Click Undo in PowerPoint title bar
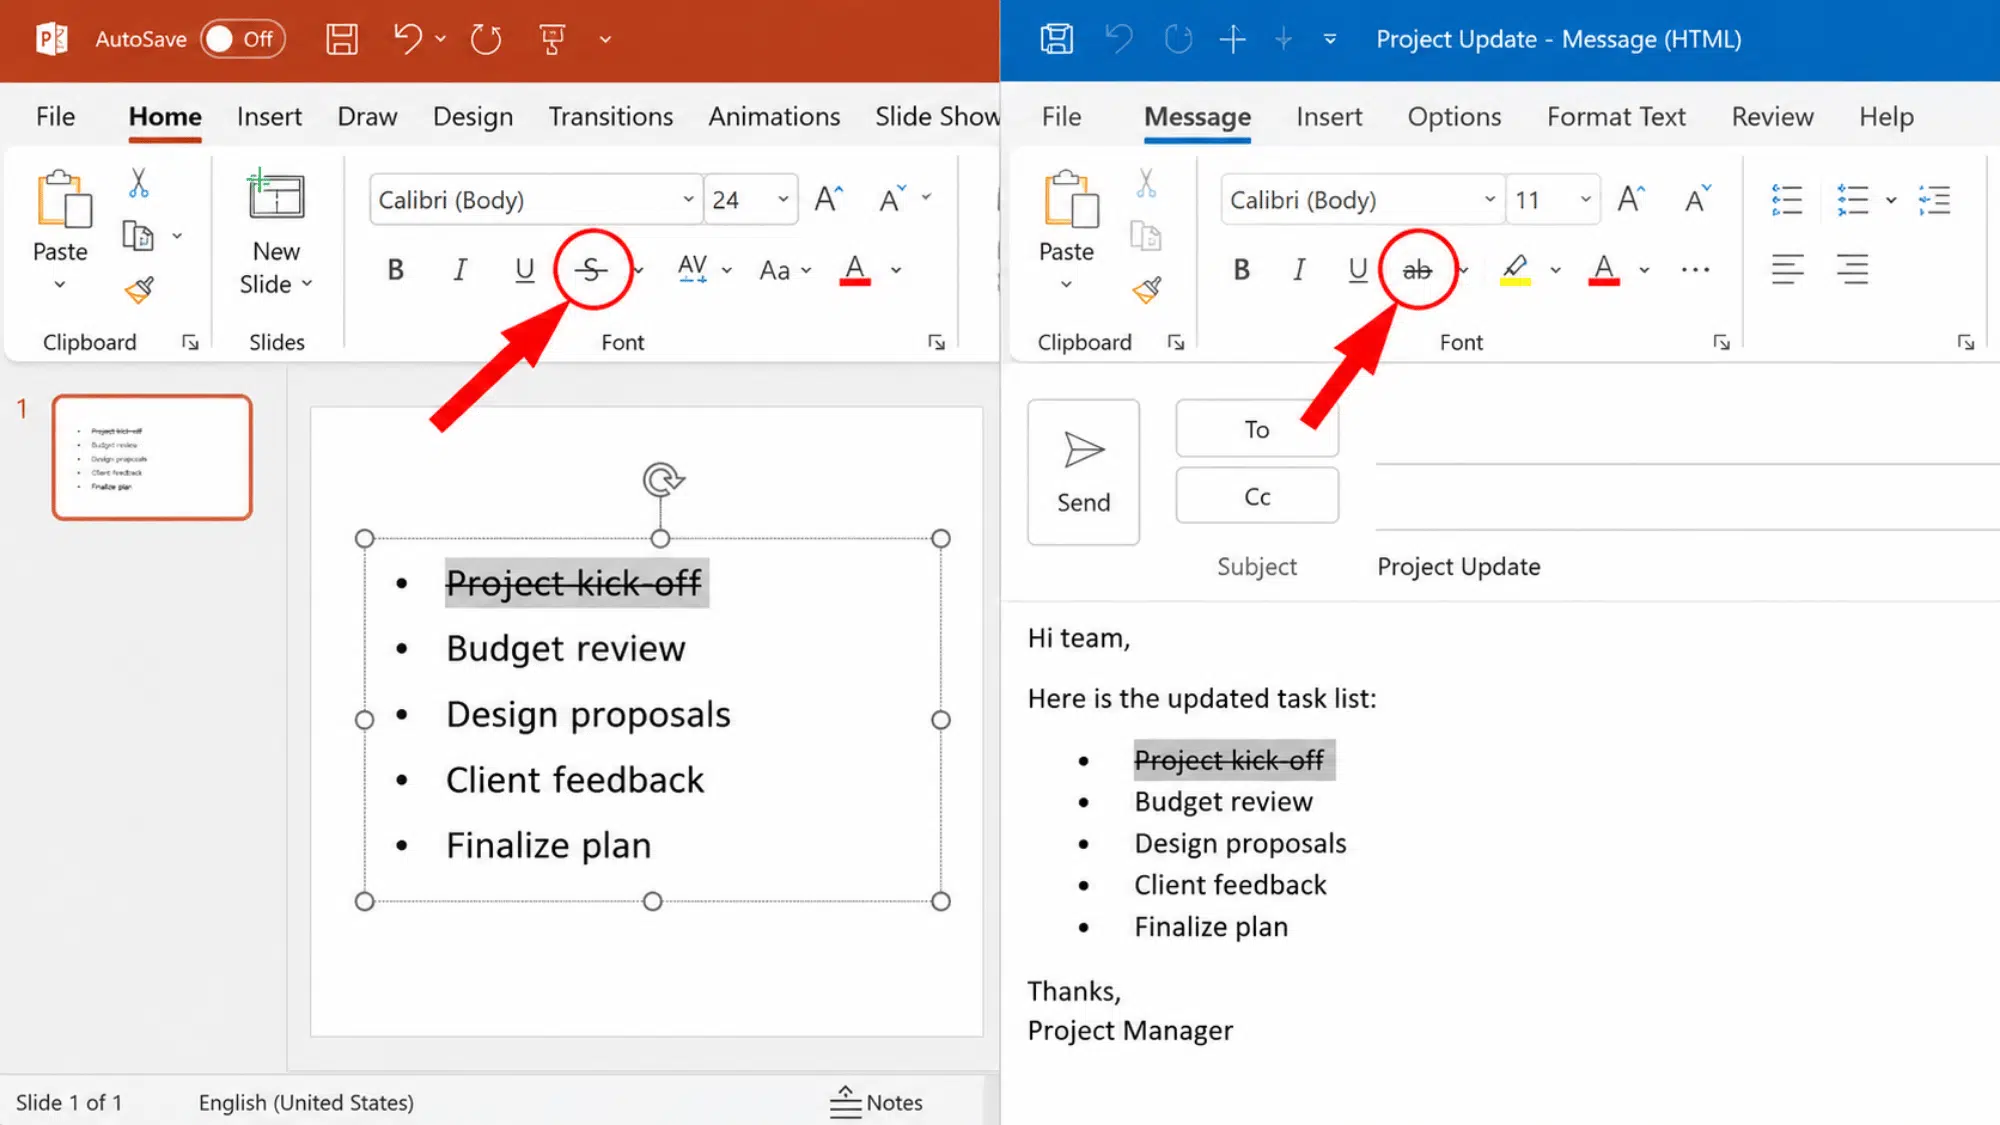This screenshot has width=2000, height=1125. click(407, 39)
